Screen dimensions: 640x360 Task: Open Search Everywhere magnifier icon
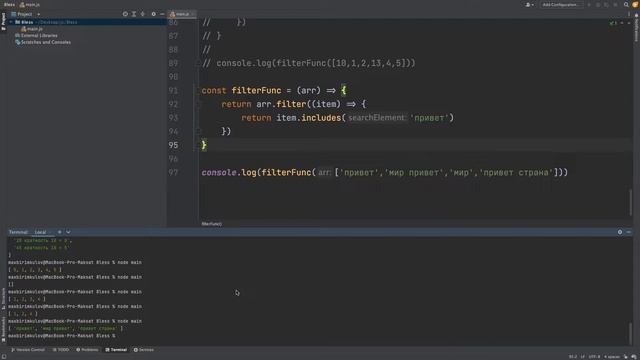(x=626, y=4)
